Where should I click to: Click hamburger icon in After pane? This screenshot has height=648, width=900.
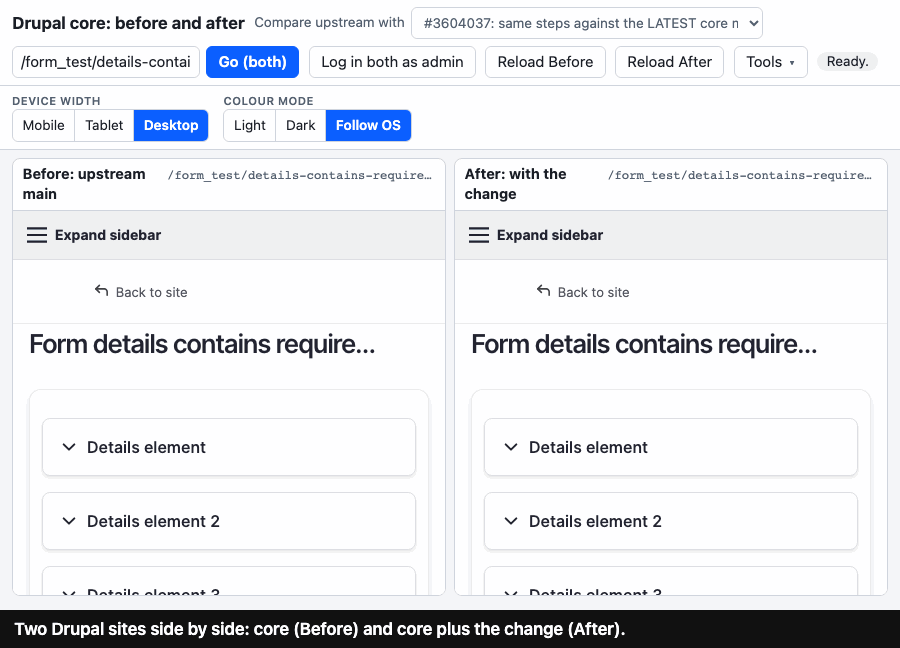(479, 235)
